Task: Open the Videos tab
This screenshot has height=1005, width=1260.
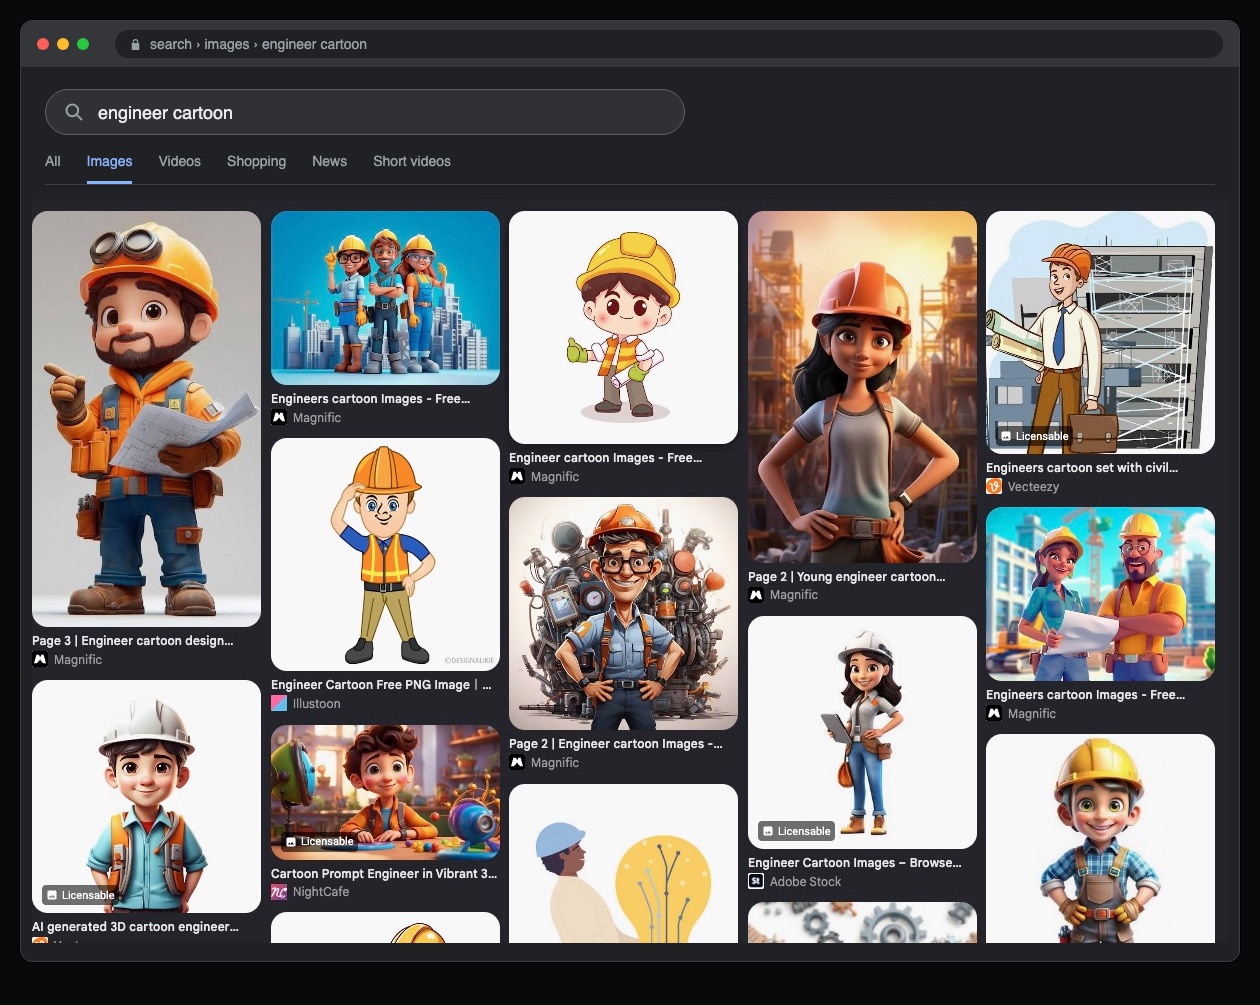Action: [180, 161]
